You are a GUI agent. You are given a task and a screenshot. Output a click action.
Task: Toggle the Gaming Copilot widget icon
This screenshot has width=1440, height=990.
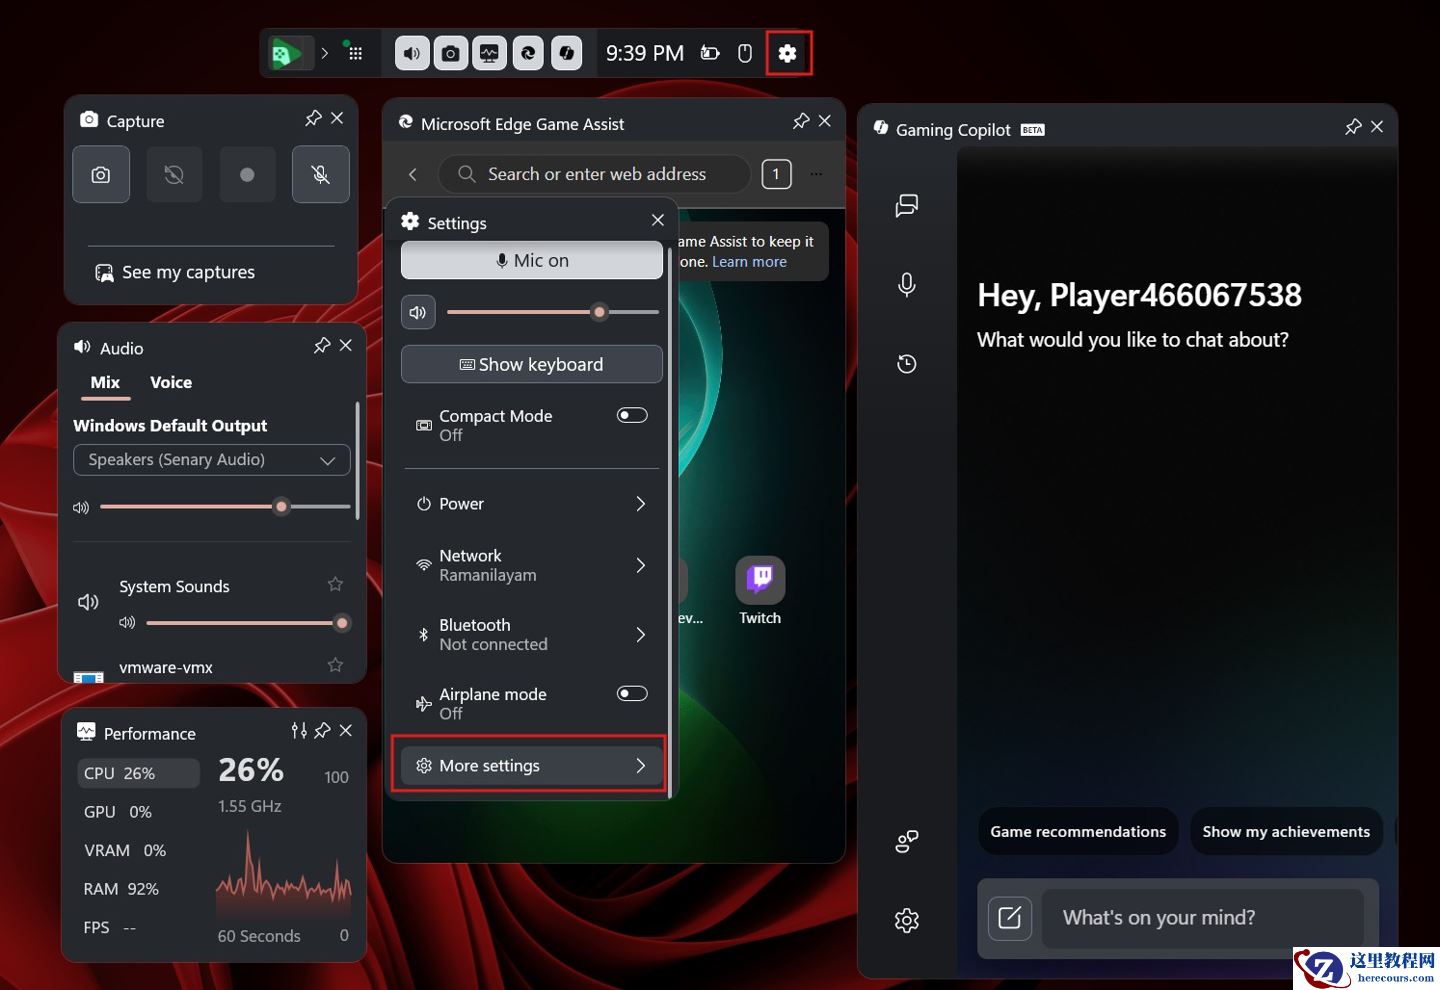point(566,53)
